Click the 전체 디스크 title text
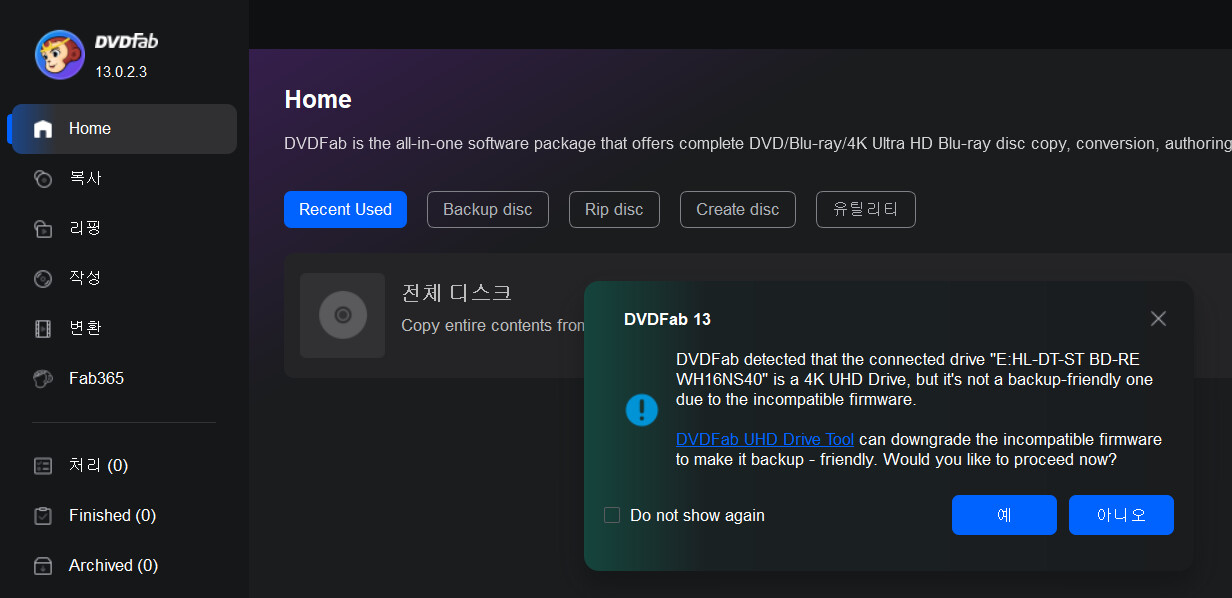The image size is (1232, 598). click(x=456, y=293)
